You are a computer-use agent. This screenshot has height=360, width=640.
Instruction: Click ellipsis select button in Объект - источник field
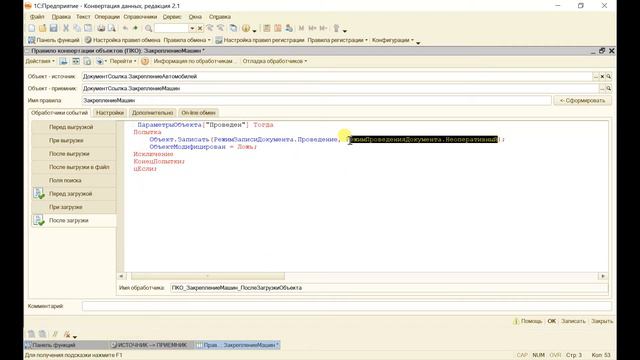[x=596, y=76]
